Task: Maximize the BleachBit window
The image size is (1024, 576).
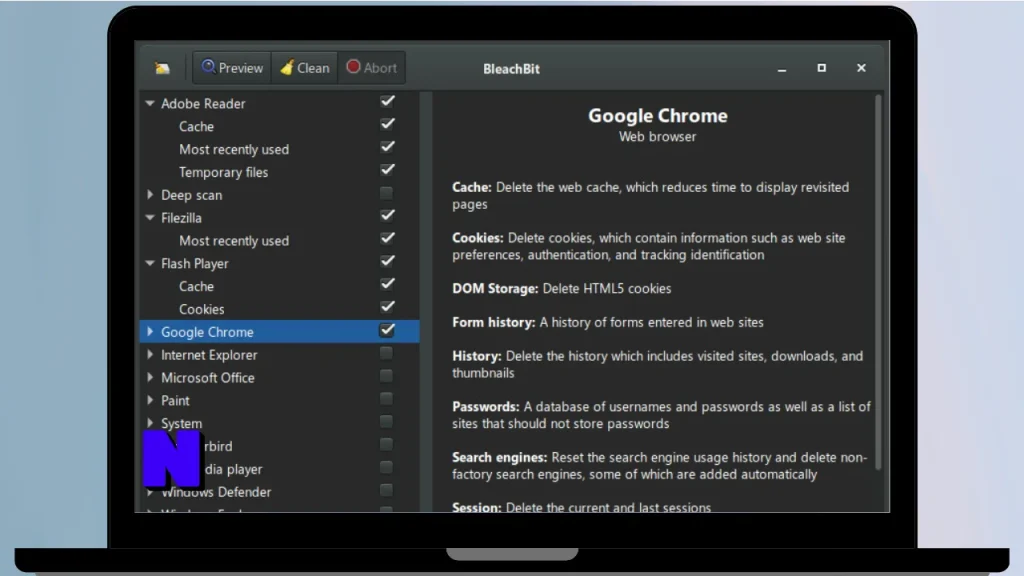Action: click(822, 68)
